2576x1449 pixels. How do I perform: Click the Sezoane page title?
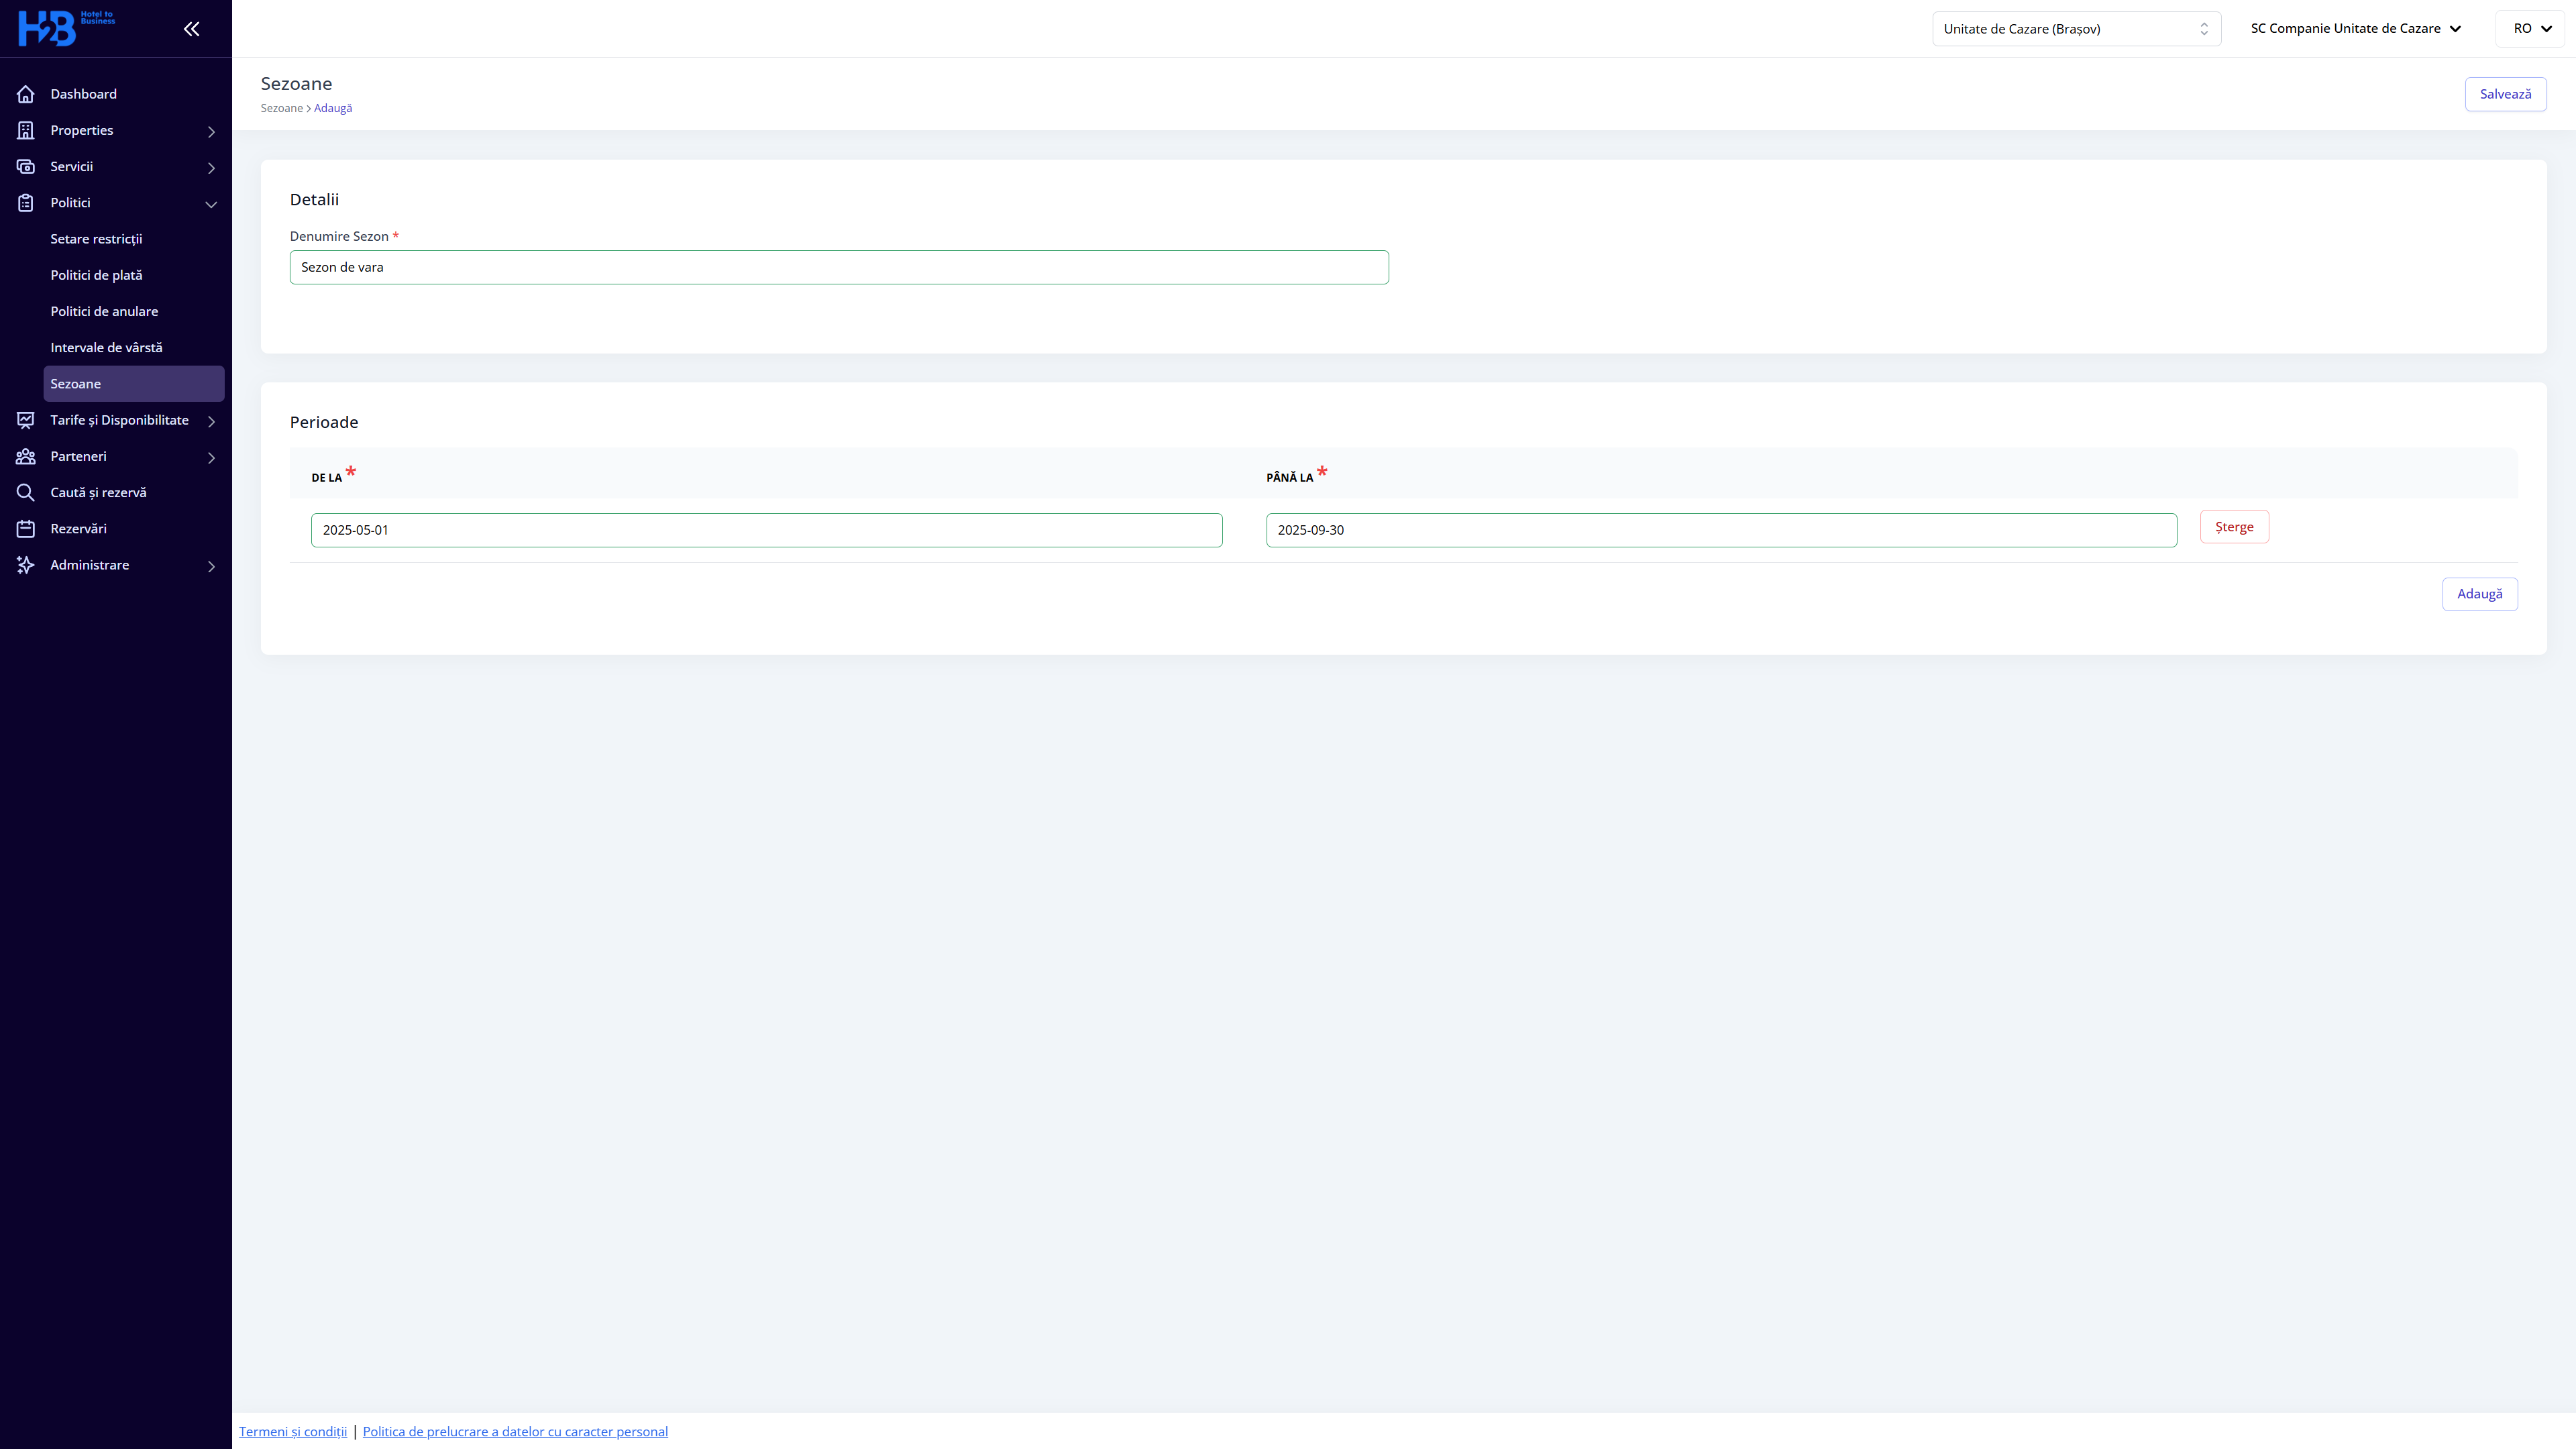[x=296, y=84]
